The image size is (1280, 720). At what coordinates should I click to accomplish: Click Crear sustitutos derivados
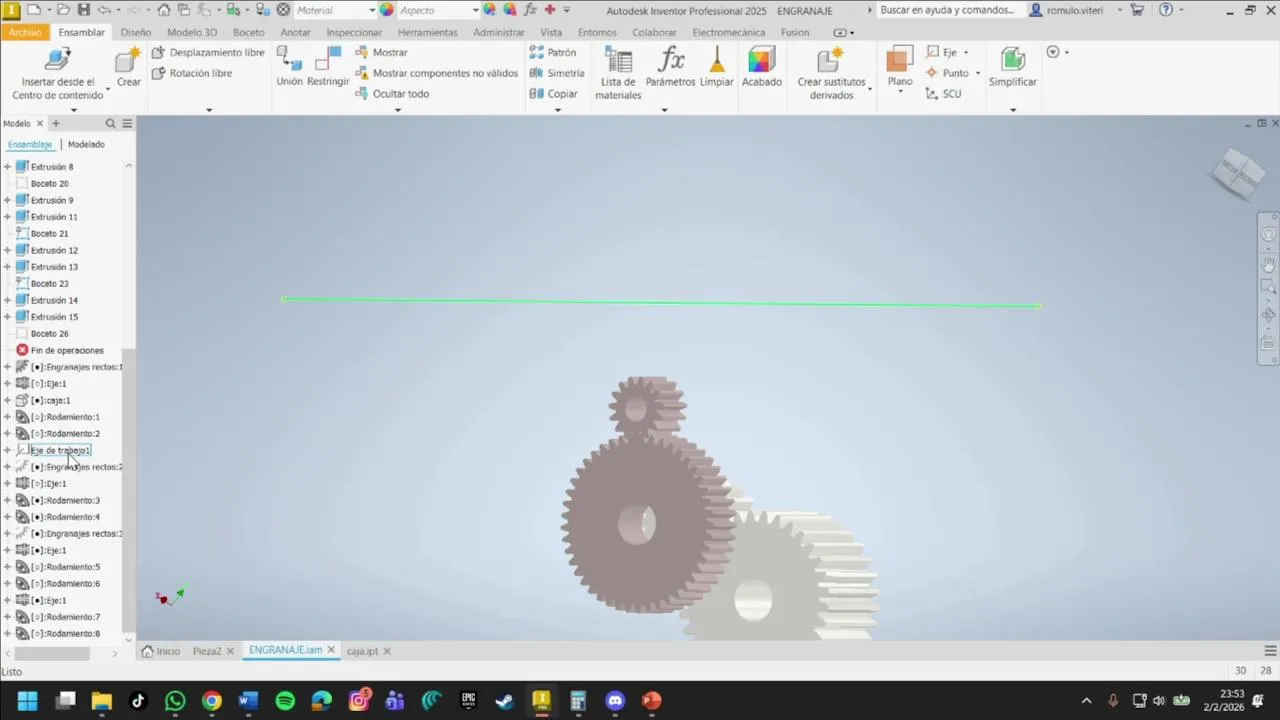click(x=831, y=74)
